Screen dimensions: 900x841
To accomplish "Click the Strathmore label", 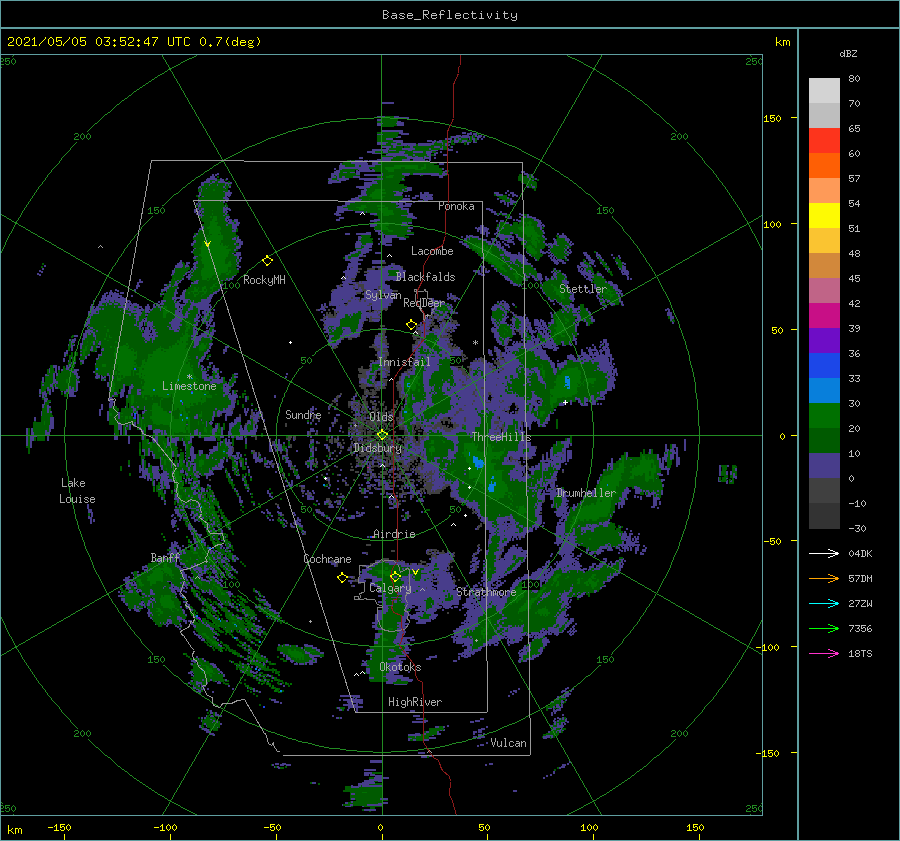I will coord(486,592).
